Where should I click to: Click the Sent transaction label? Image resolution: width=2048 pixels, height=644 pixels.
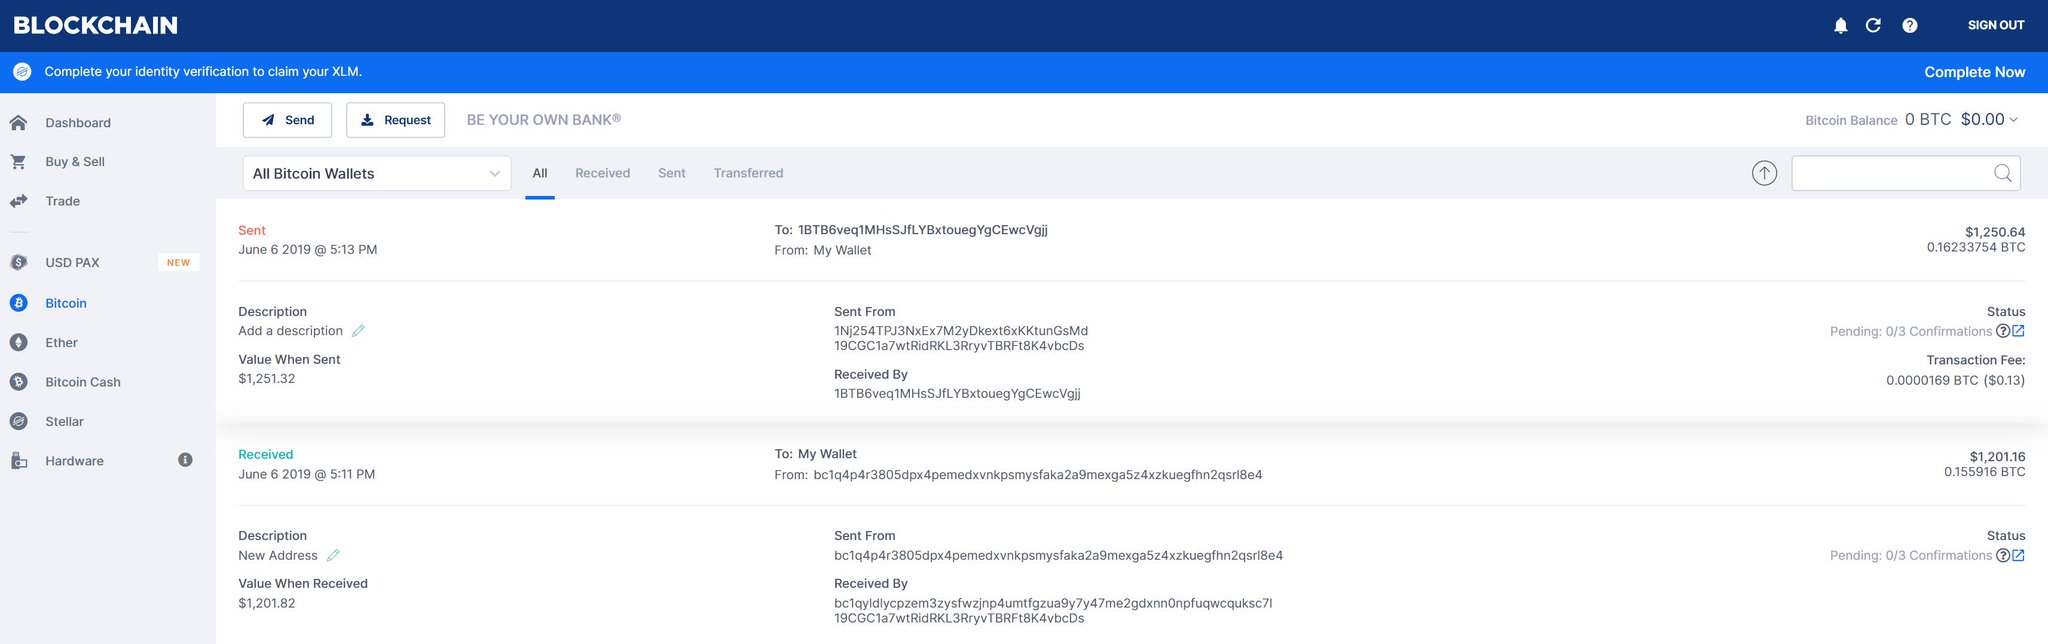point(252,230)
